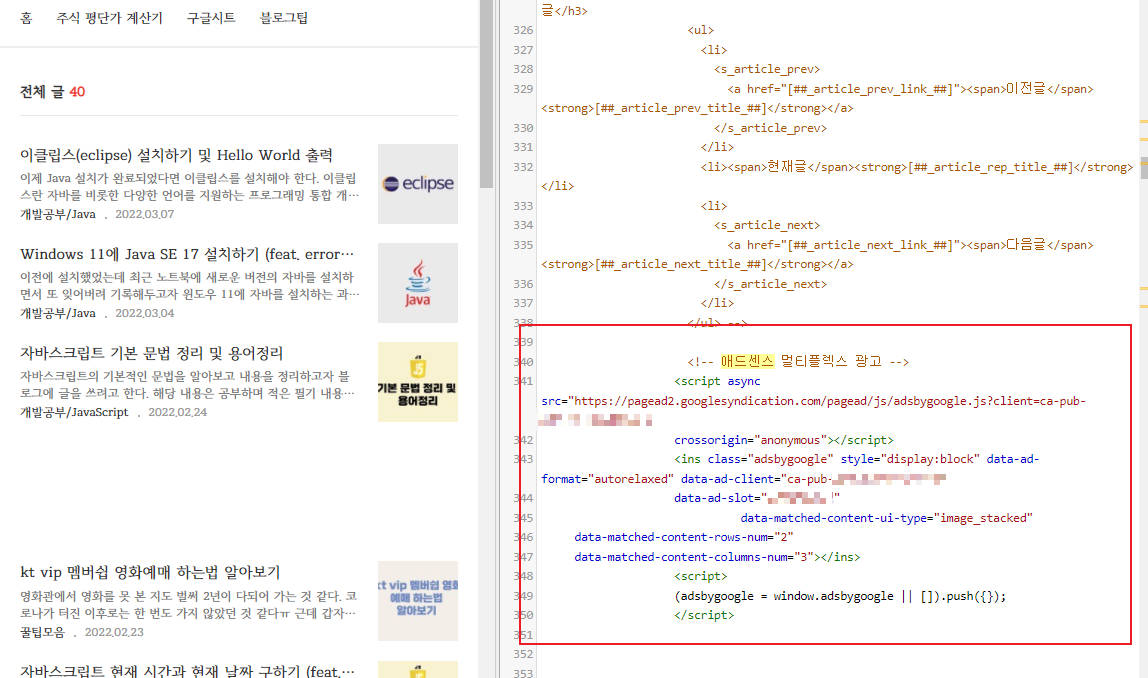Open the 블로그팁 menu item

click(x=283, y=18)
